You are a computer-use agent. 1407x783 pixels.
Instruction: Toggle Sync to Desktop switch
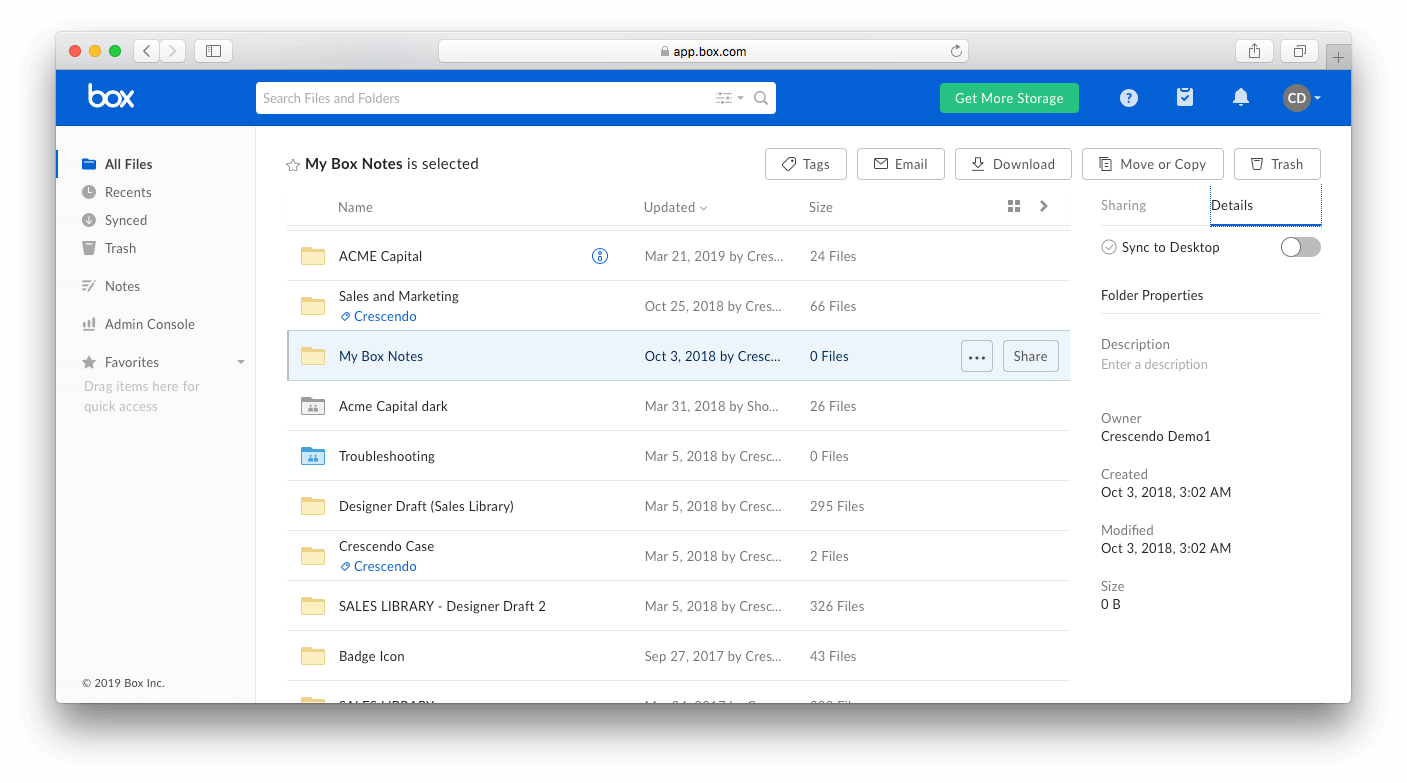(1300, 247)
